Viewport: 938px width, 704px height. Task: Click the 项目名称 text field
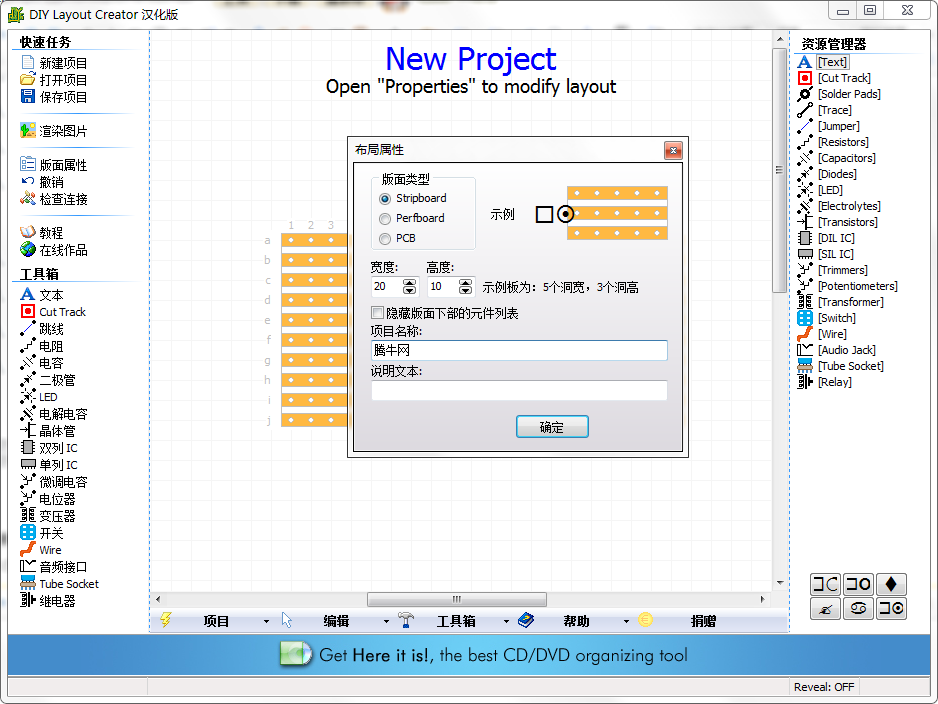518,350
